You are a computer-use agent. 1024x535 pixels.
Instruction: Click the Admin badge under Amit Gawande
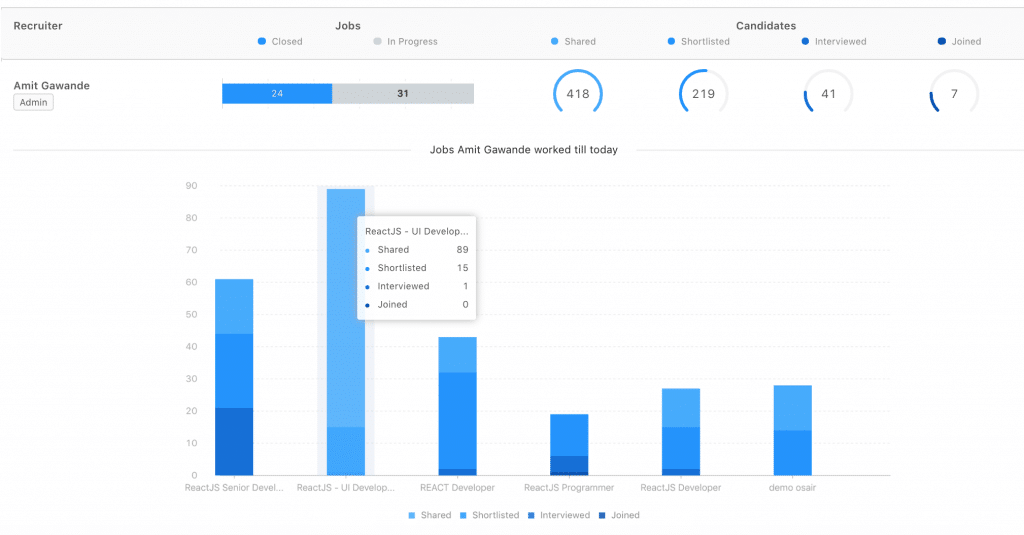point(33,103)
